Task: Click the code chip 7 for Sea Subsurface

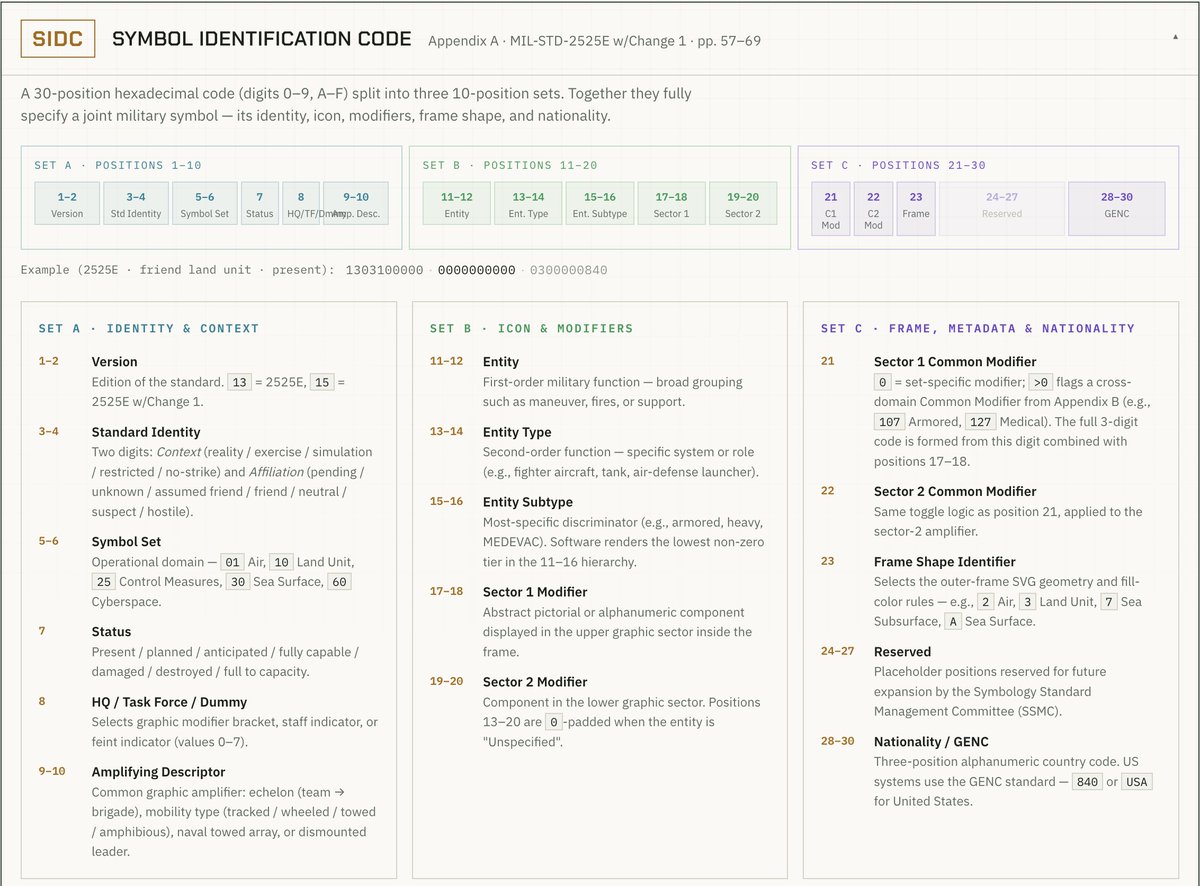Action: point(1108,602)
